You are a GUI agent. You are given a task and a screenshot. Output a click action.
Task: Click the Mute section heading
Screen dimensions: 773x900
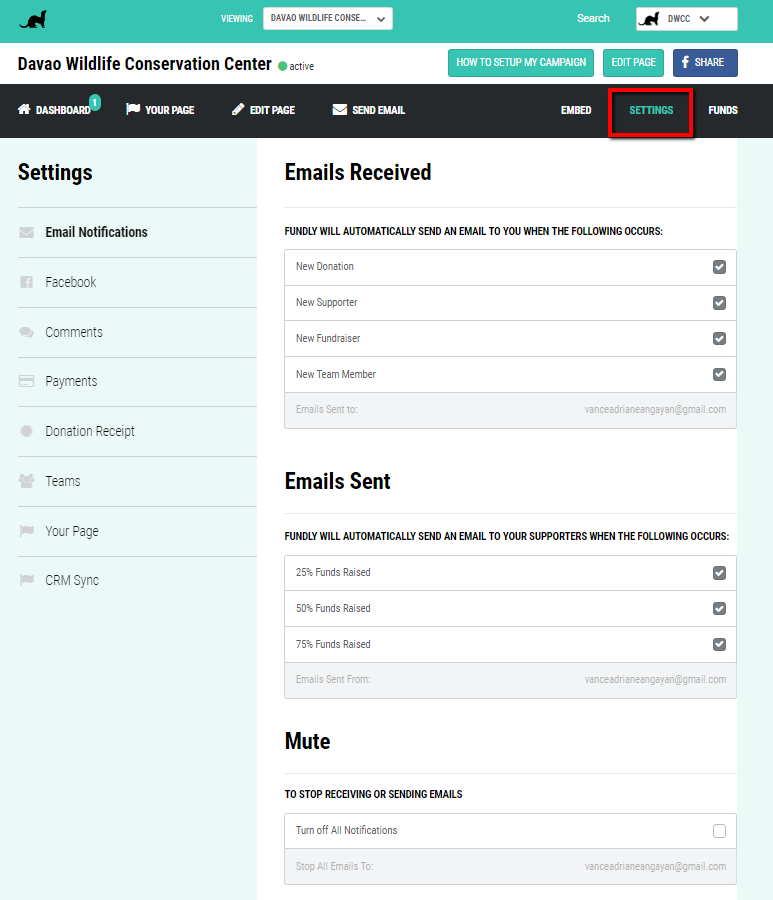point(308,741)
